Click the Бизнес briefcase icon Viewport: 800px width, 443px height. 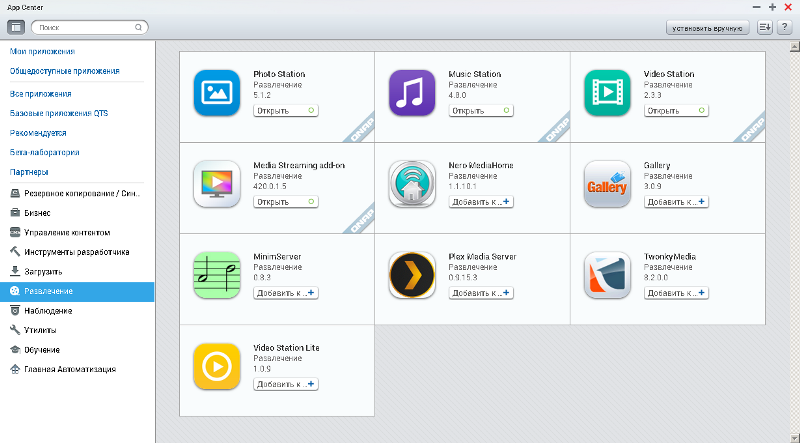click(x=15, y=213)
